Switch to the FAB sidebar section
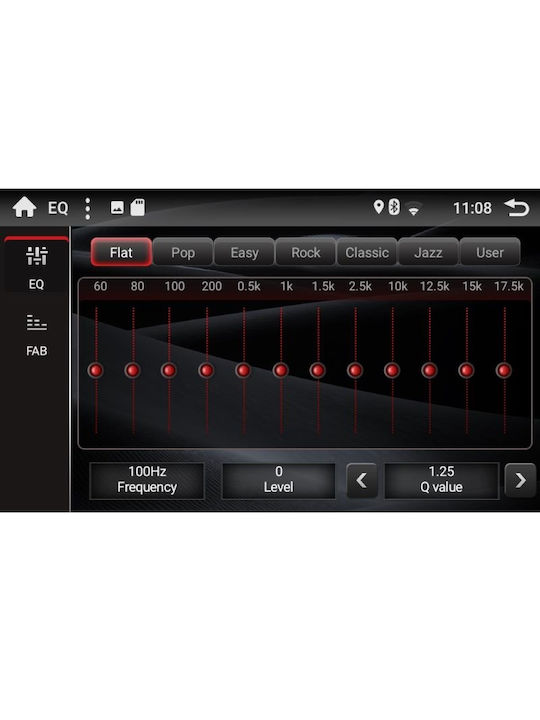 point(36,335)
